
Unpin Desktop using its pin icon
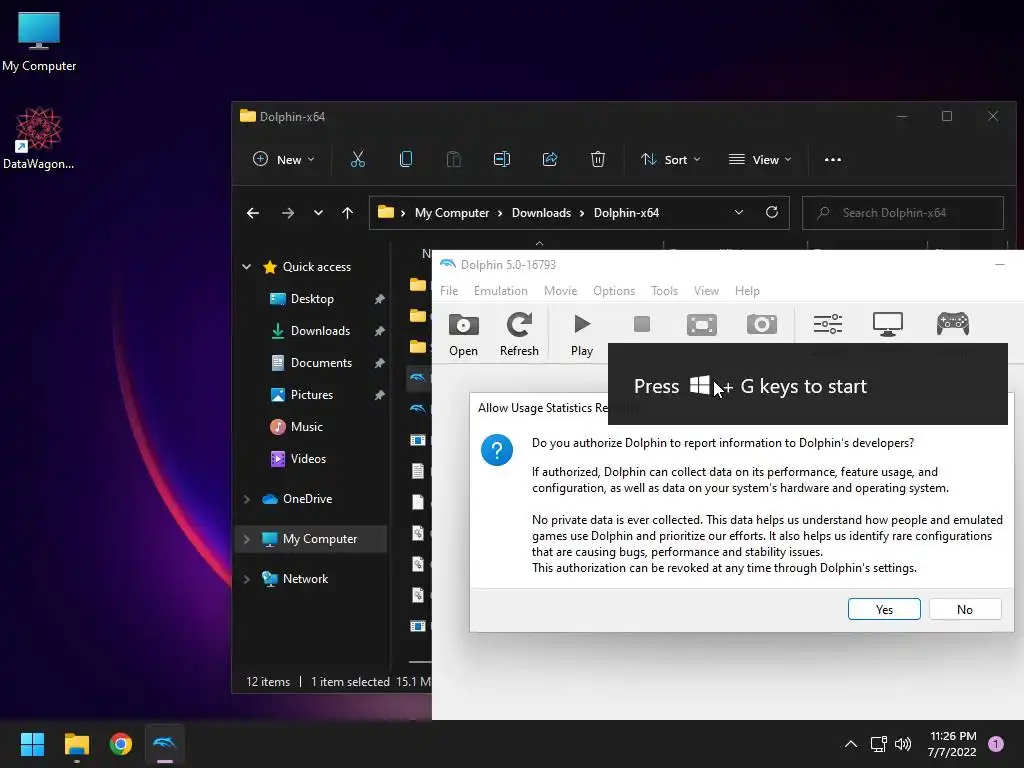pos(379,299)
